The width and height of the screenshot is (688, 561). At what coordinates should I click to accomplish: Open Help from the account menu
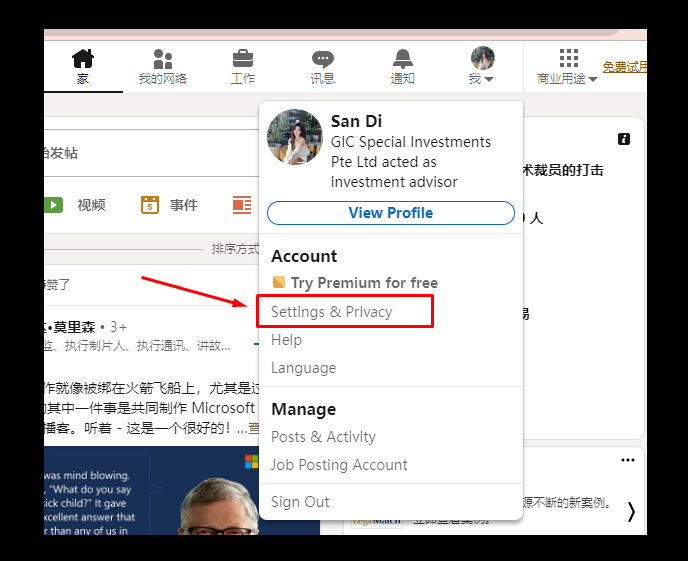286,340
